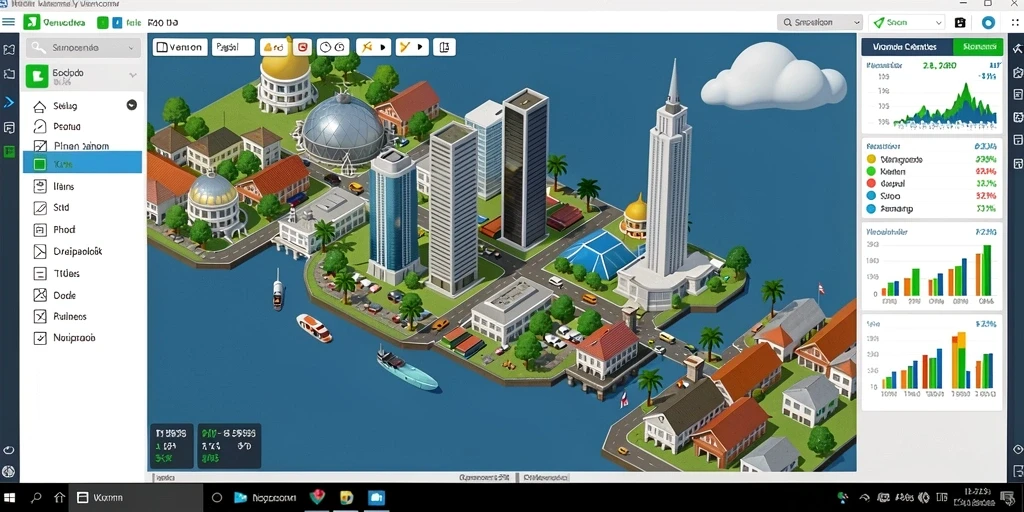
Task: Toggle the Notiptaob checkbox
Action: point(40,338)
